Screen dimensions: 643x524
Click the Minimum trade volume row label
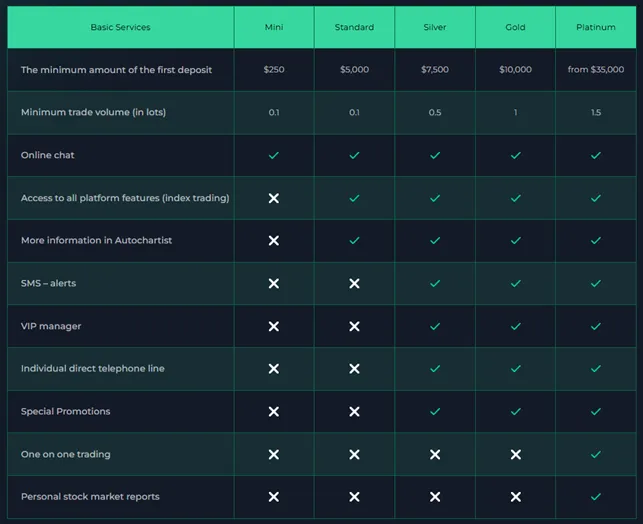93,113
